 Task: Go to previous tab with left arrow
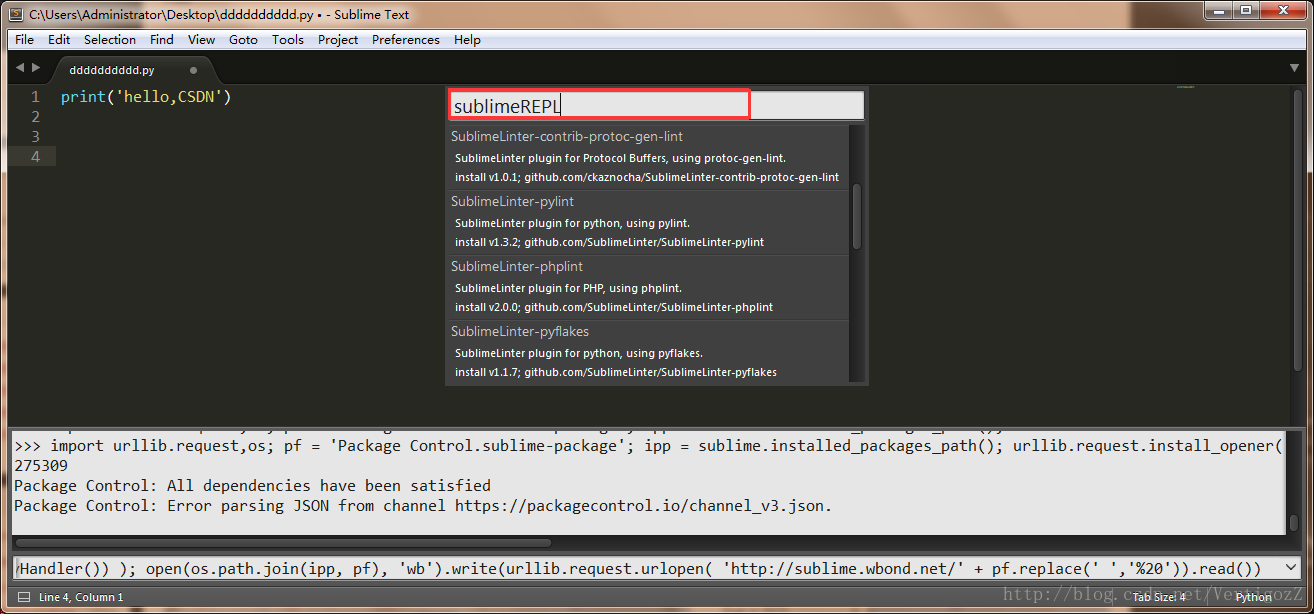20,67
